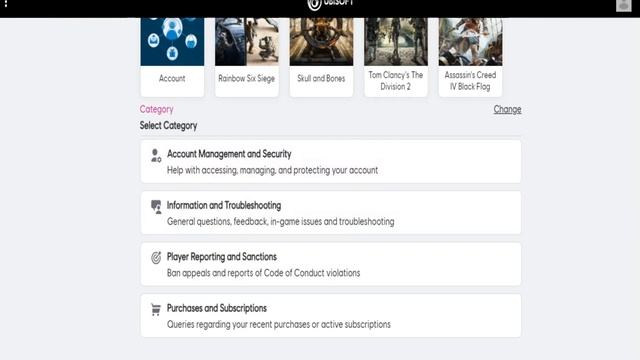The height and width of the screenshot is (360, 640).
Task: Click the Select Category heading
Action: pyautogui.click(x=168, y=126)
